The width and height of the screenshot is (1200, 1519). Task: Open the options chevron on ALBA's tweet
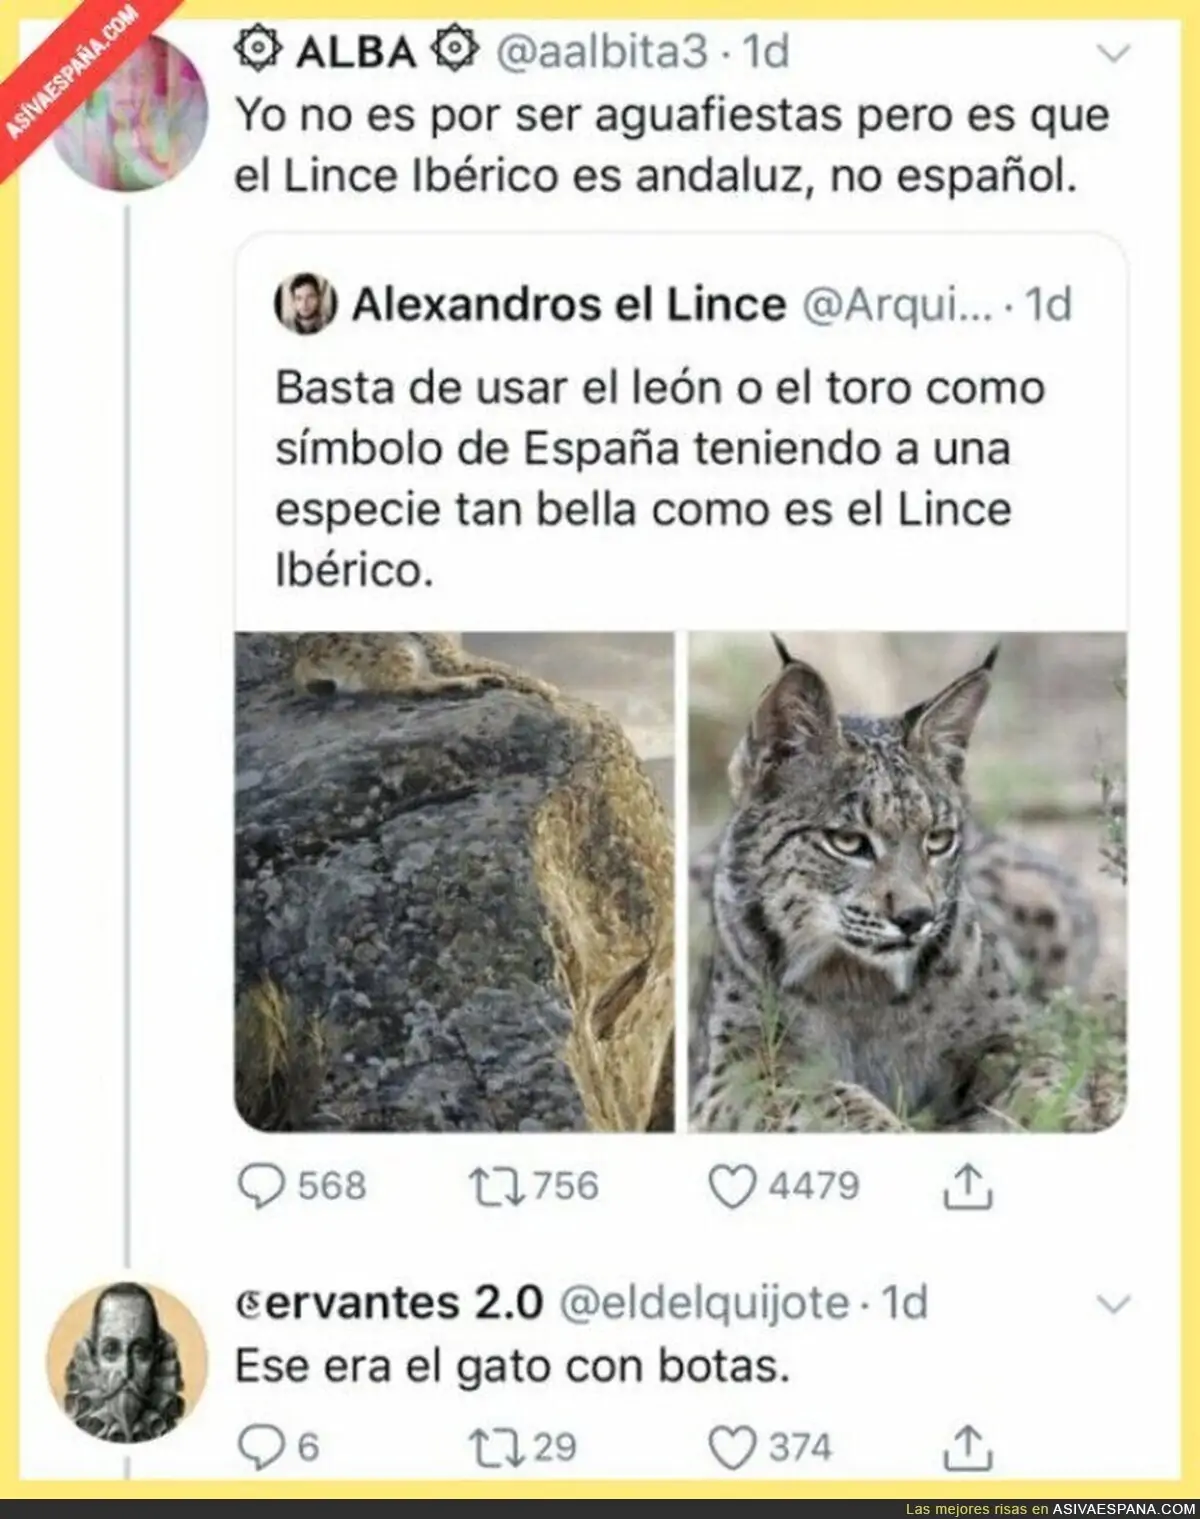1113,52
